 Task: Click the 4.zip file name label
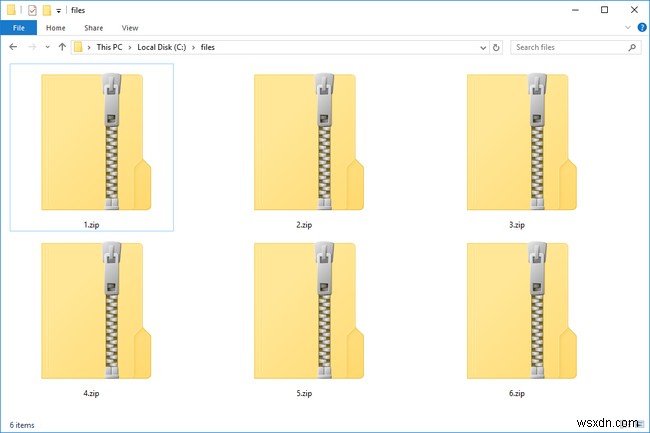point(91,393)
